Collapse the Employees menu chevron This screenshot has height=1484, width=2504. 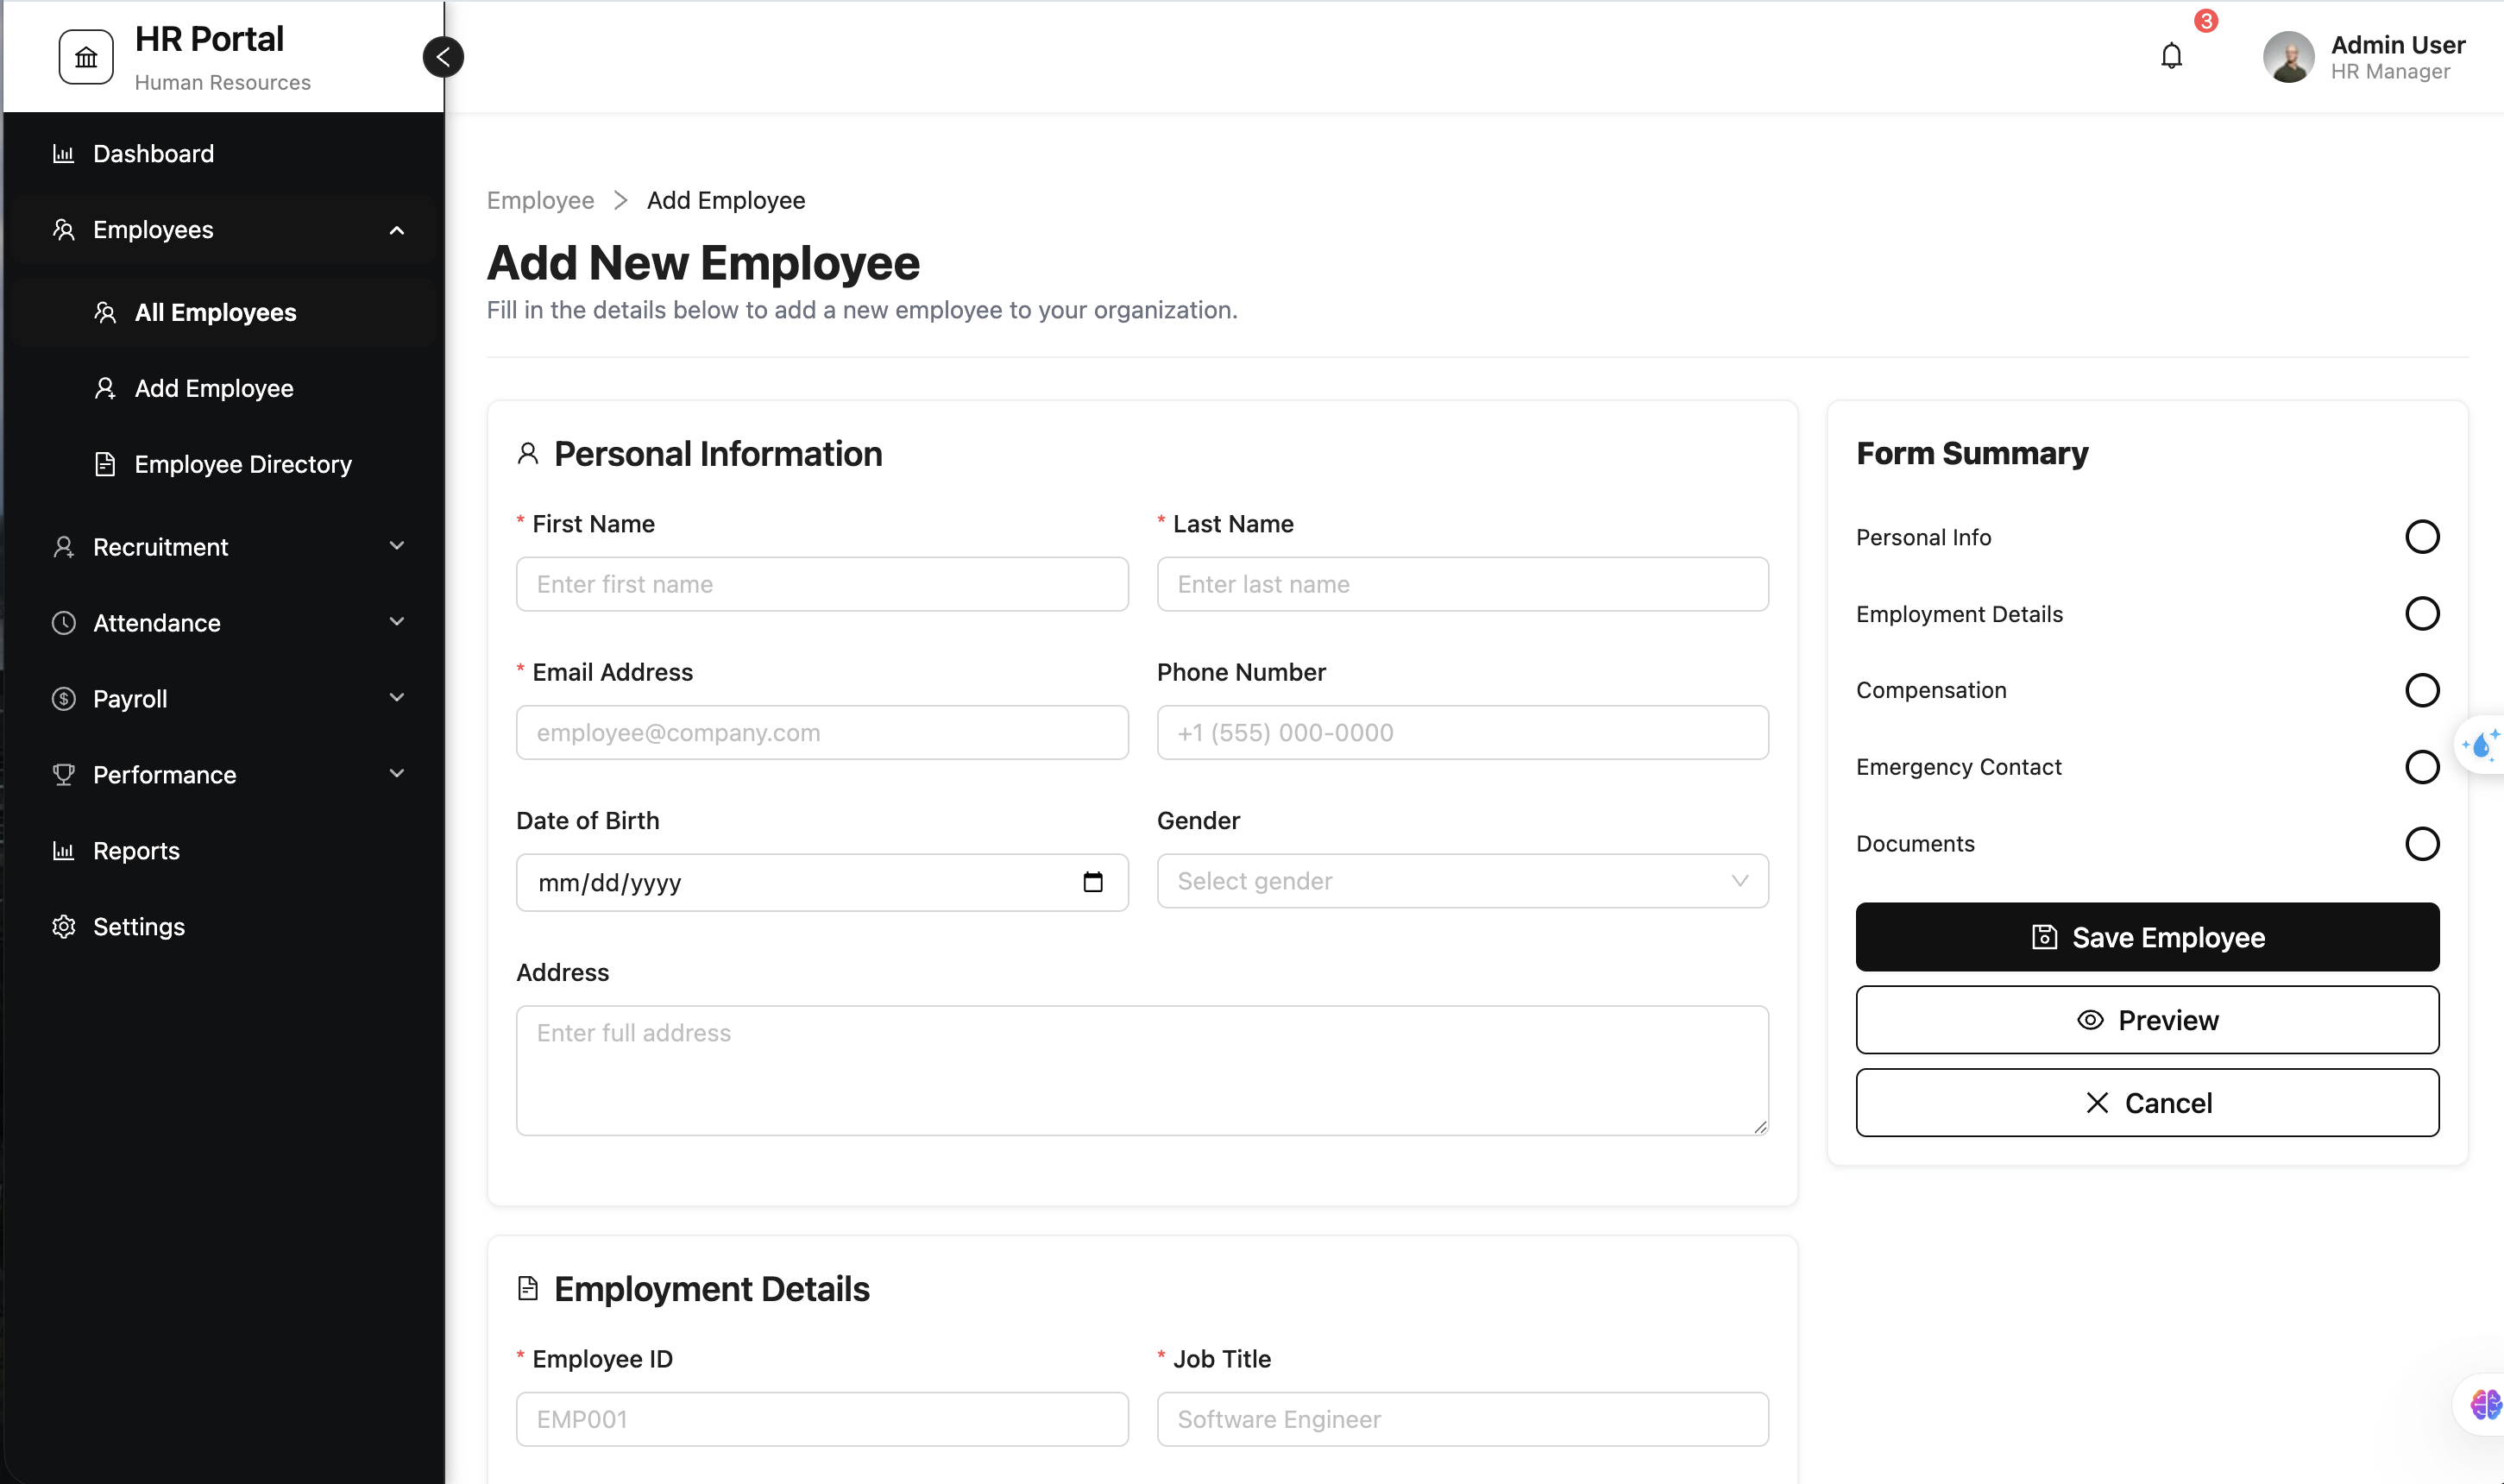[x=397, y=230]
